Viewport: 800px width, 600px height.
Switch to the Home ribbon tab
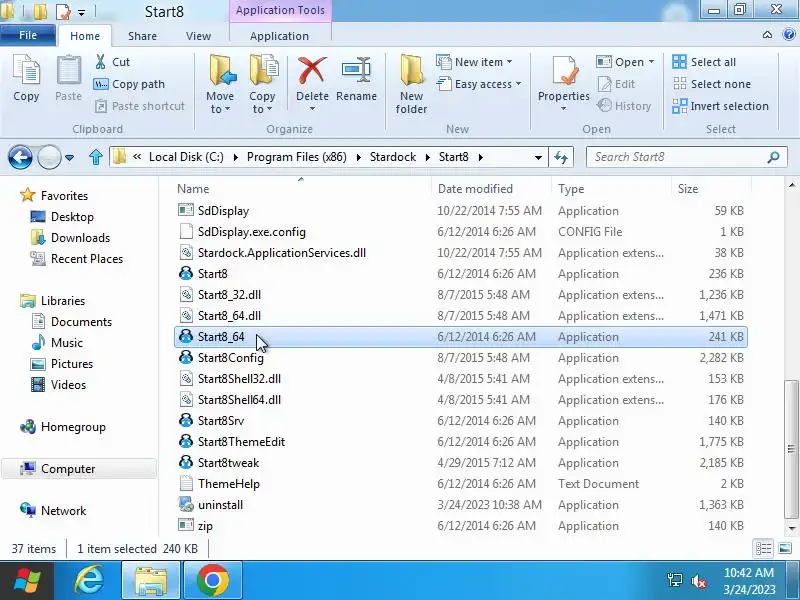pos(85,36)
